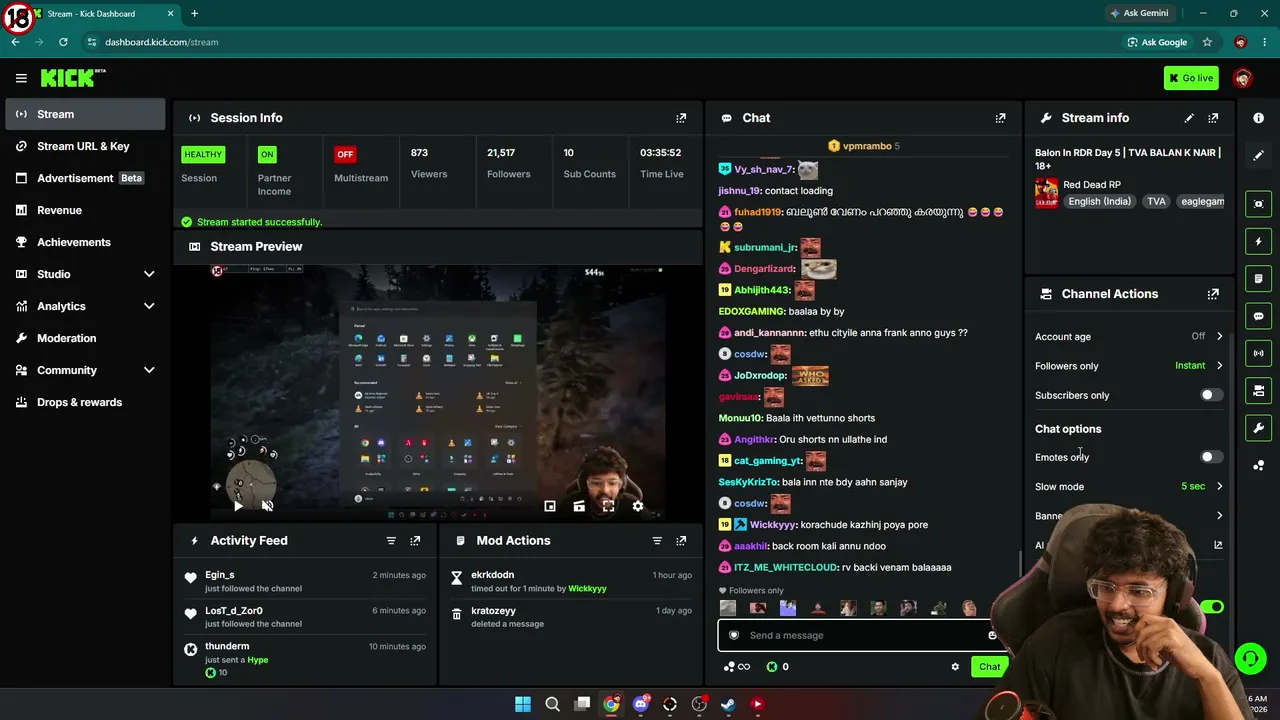
Task: Click the English (India) language tag
Action: click(1099, 201)
